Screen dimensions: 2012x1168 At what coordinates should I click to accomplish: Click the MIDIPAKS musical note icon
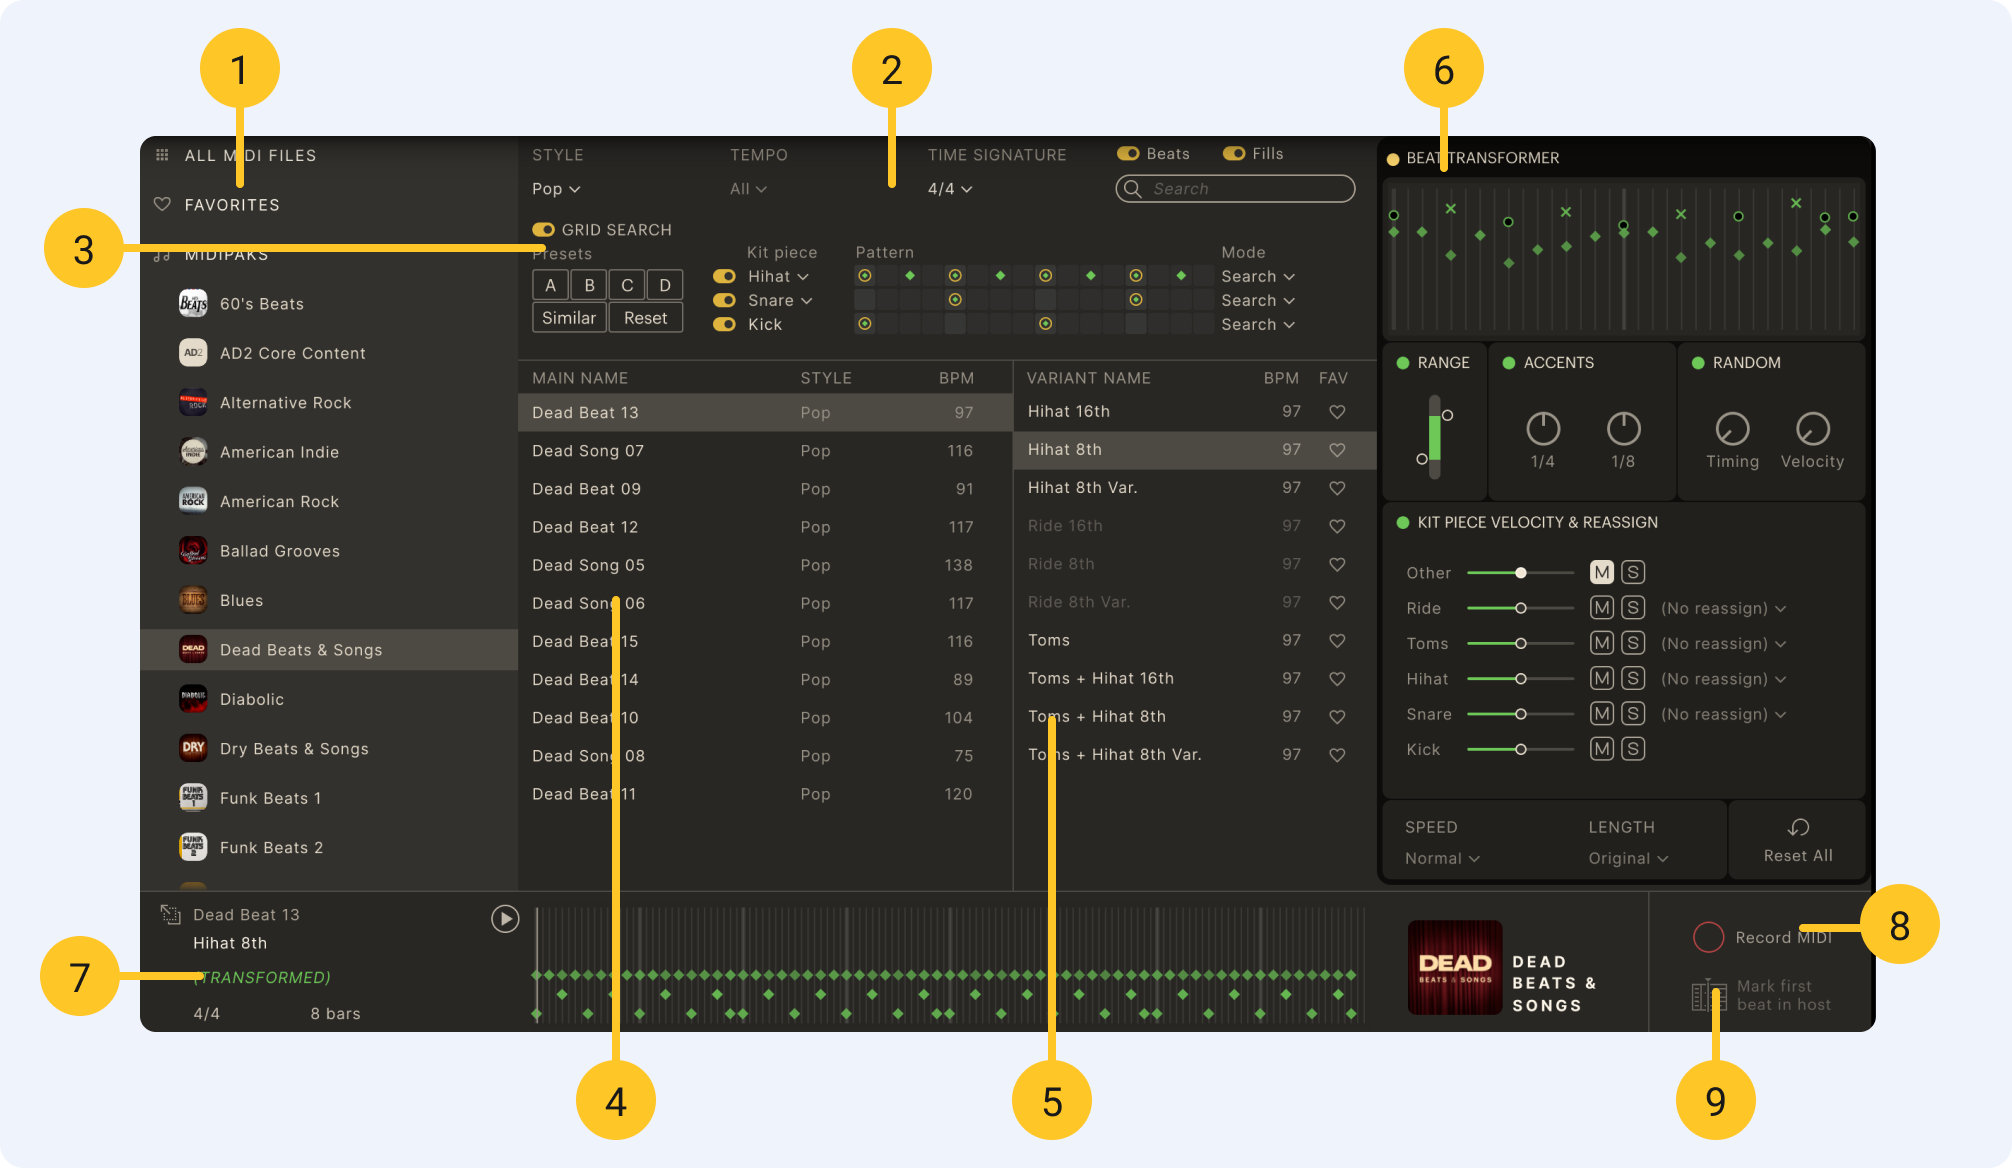coord(161,254)
